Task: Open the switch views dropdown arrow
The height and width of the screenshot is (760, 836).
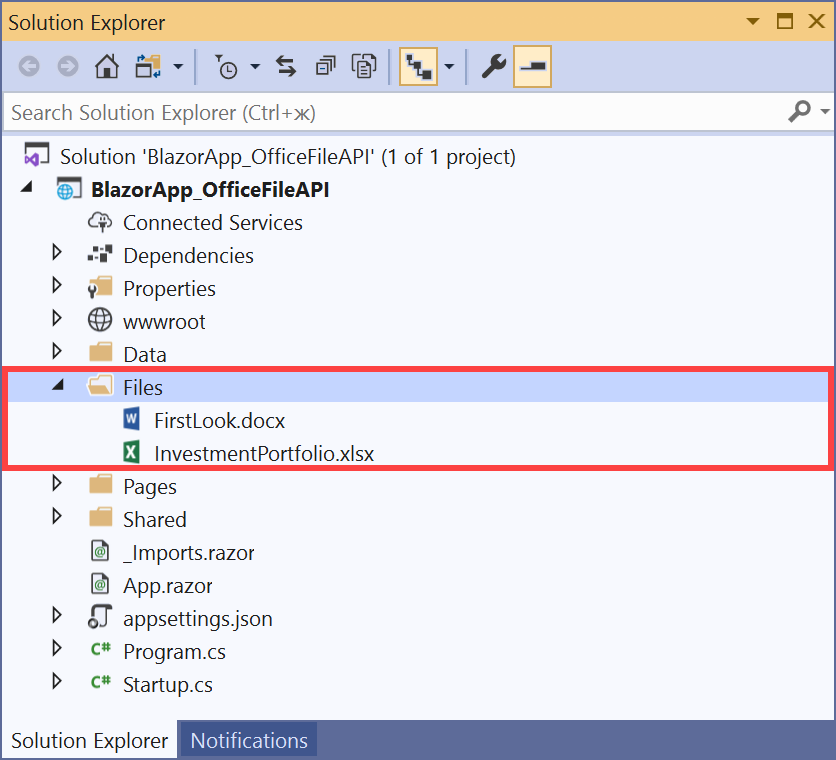Action: click(x=179, y=67)
